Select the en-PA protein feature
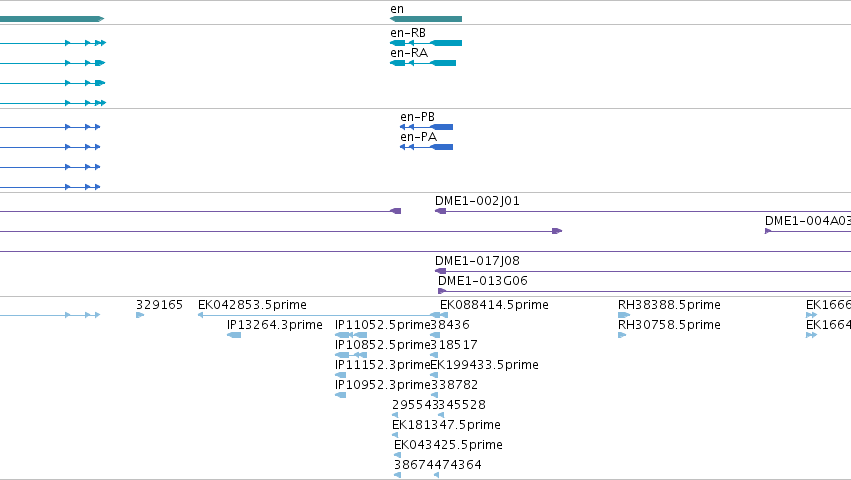This screenshot has width=851, height=480. click(426, 147)
